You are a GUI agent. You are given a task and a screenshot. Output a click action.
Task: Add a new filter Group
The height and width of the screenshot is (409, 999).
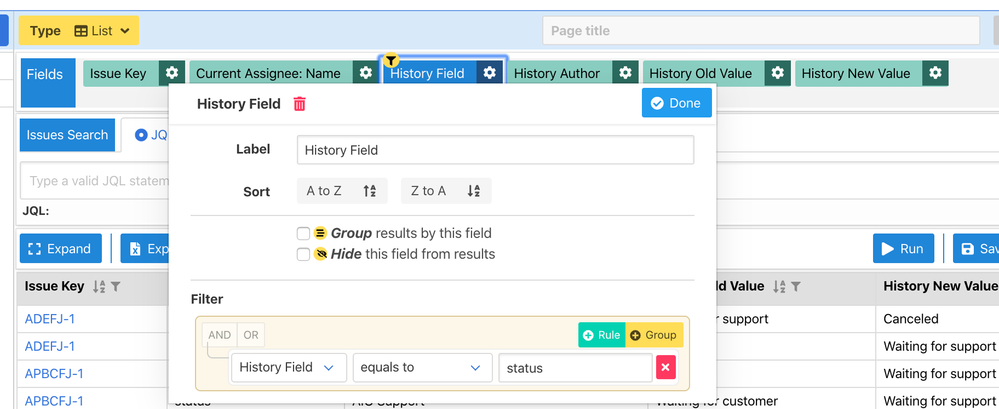(654, 335)
